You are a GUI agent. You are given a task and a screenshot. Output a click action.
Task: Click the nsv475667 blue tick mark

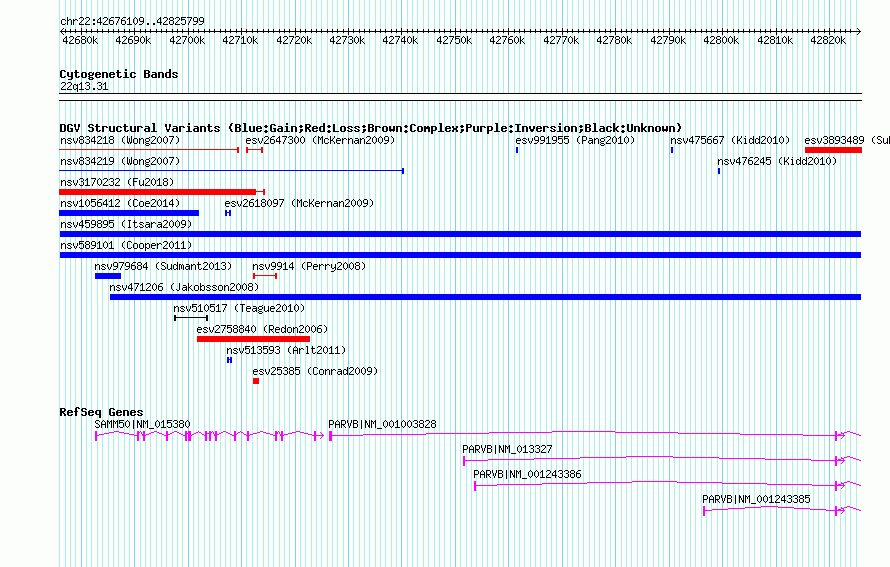(672, 150)
